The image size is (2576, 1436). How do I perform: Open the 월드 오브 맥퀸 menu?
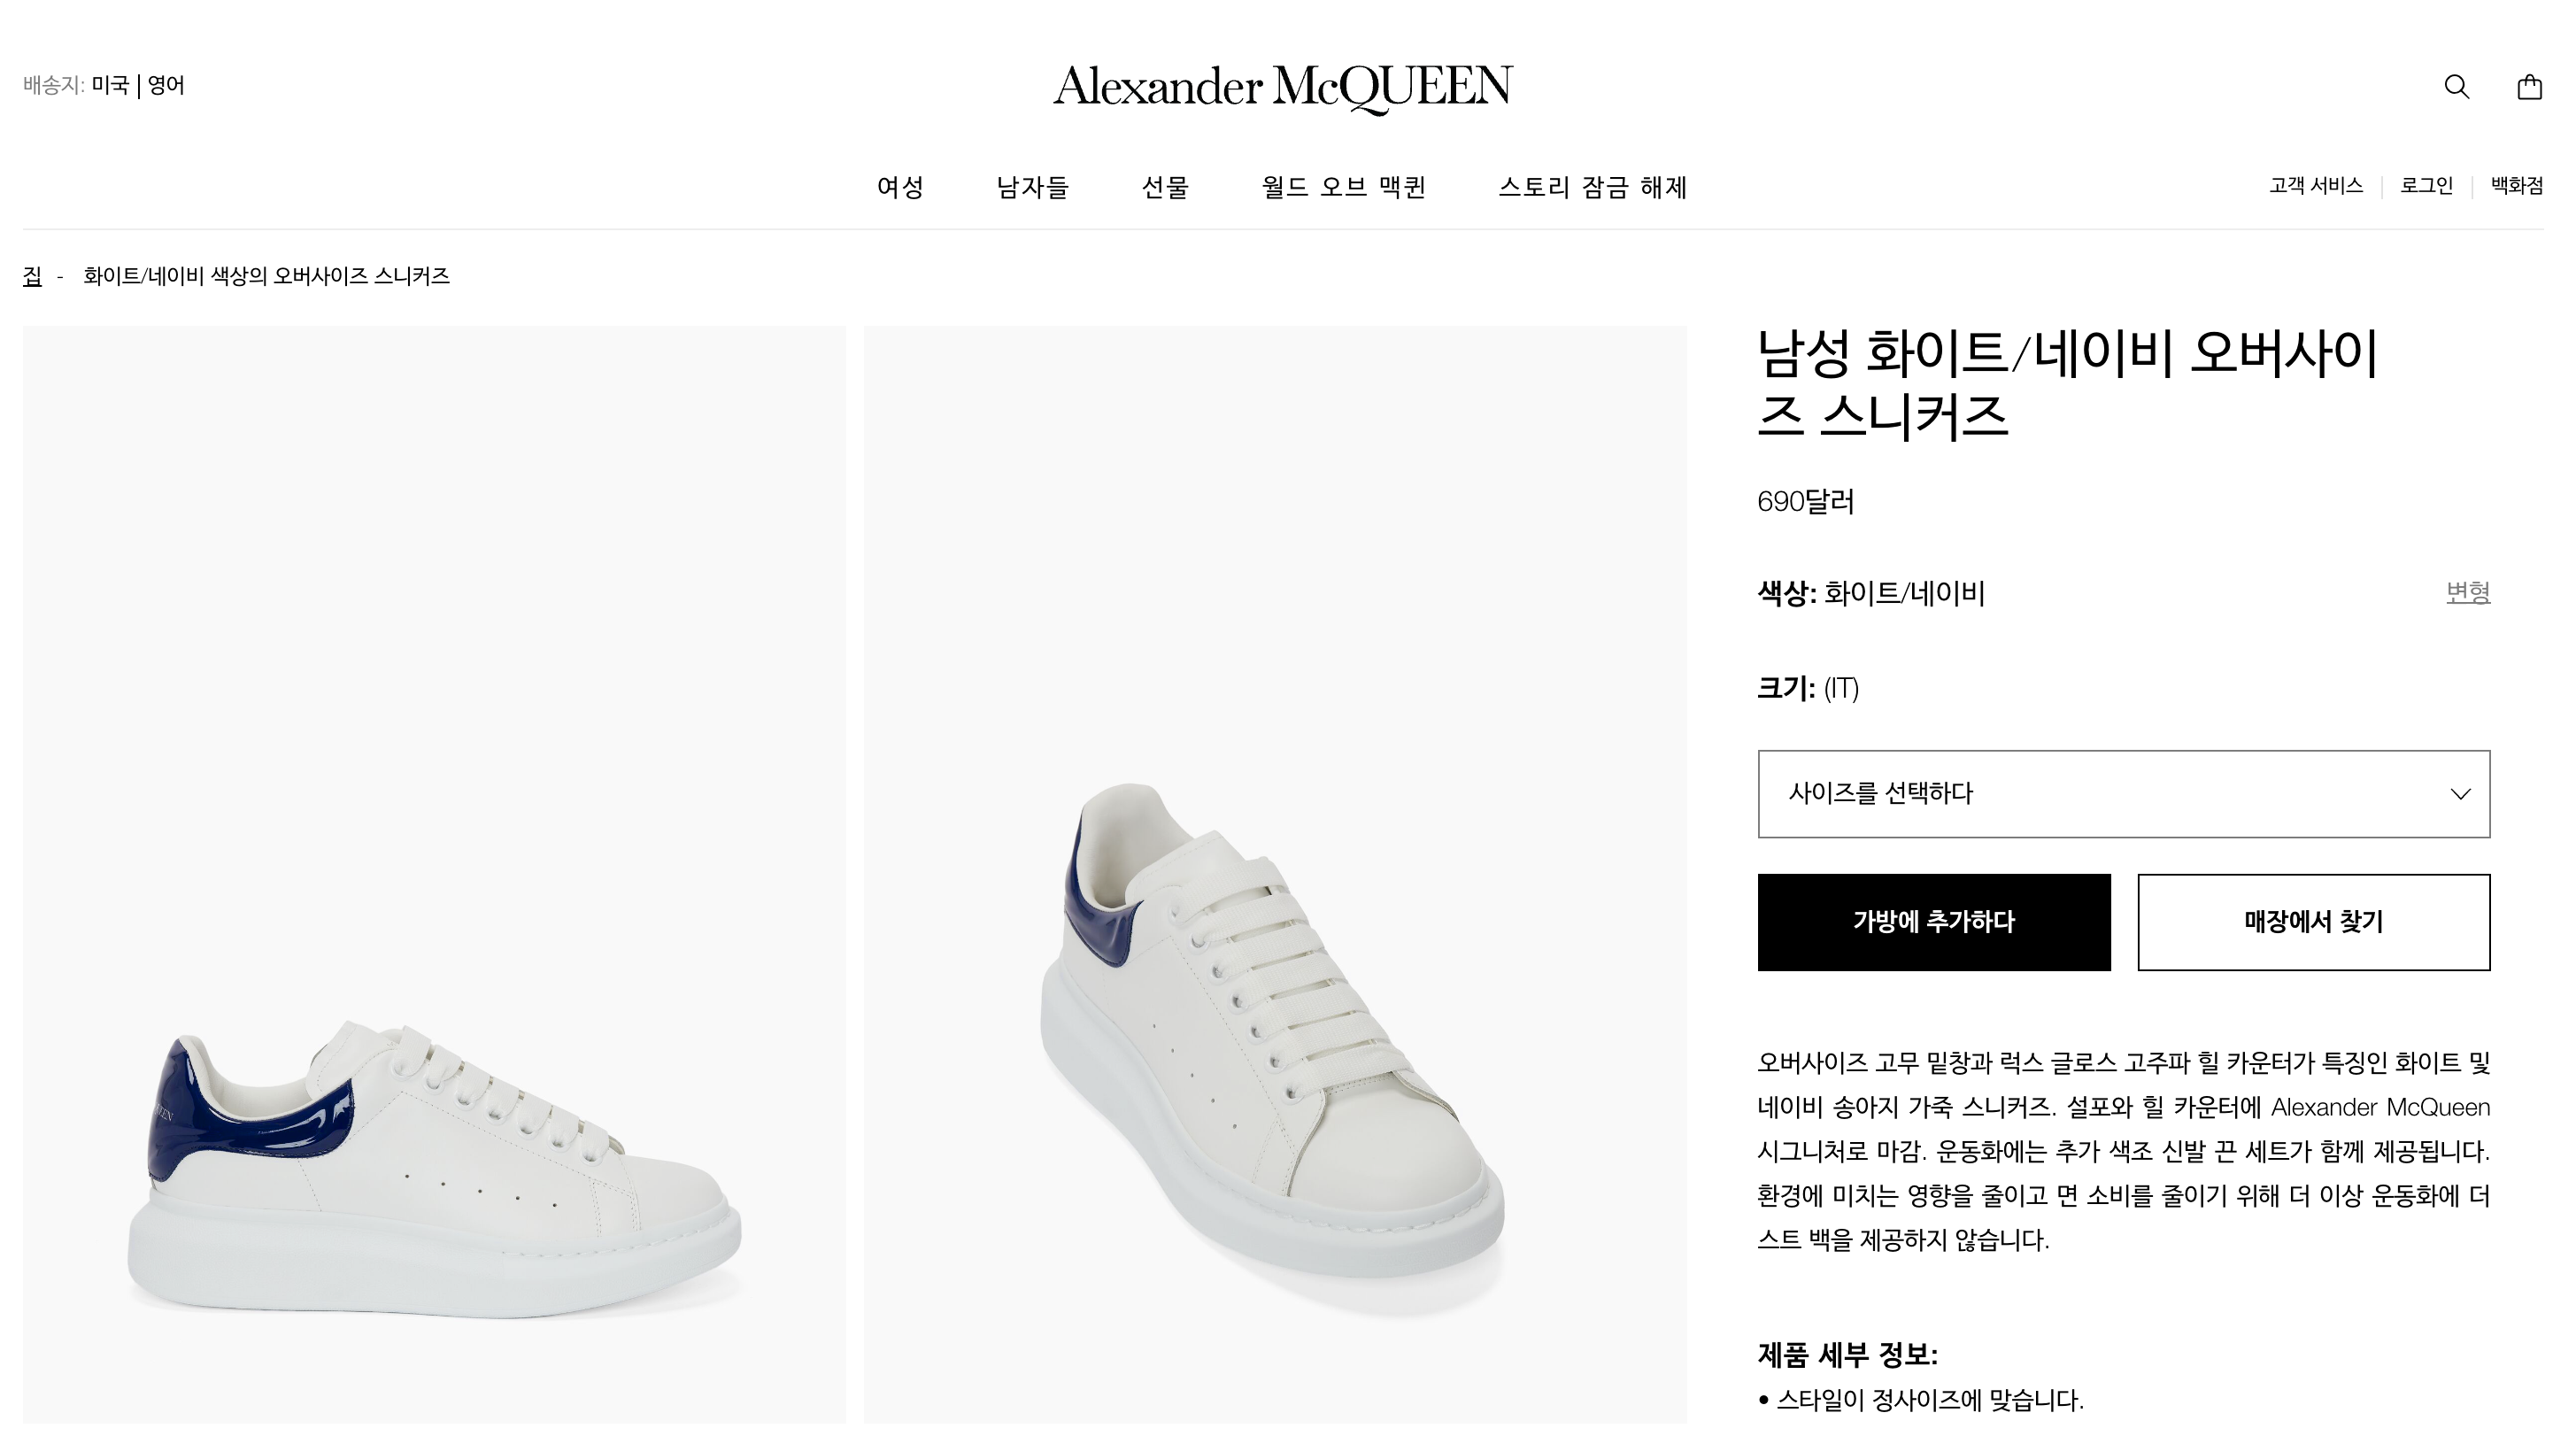click(1343, 187)
